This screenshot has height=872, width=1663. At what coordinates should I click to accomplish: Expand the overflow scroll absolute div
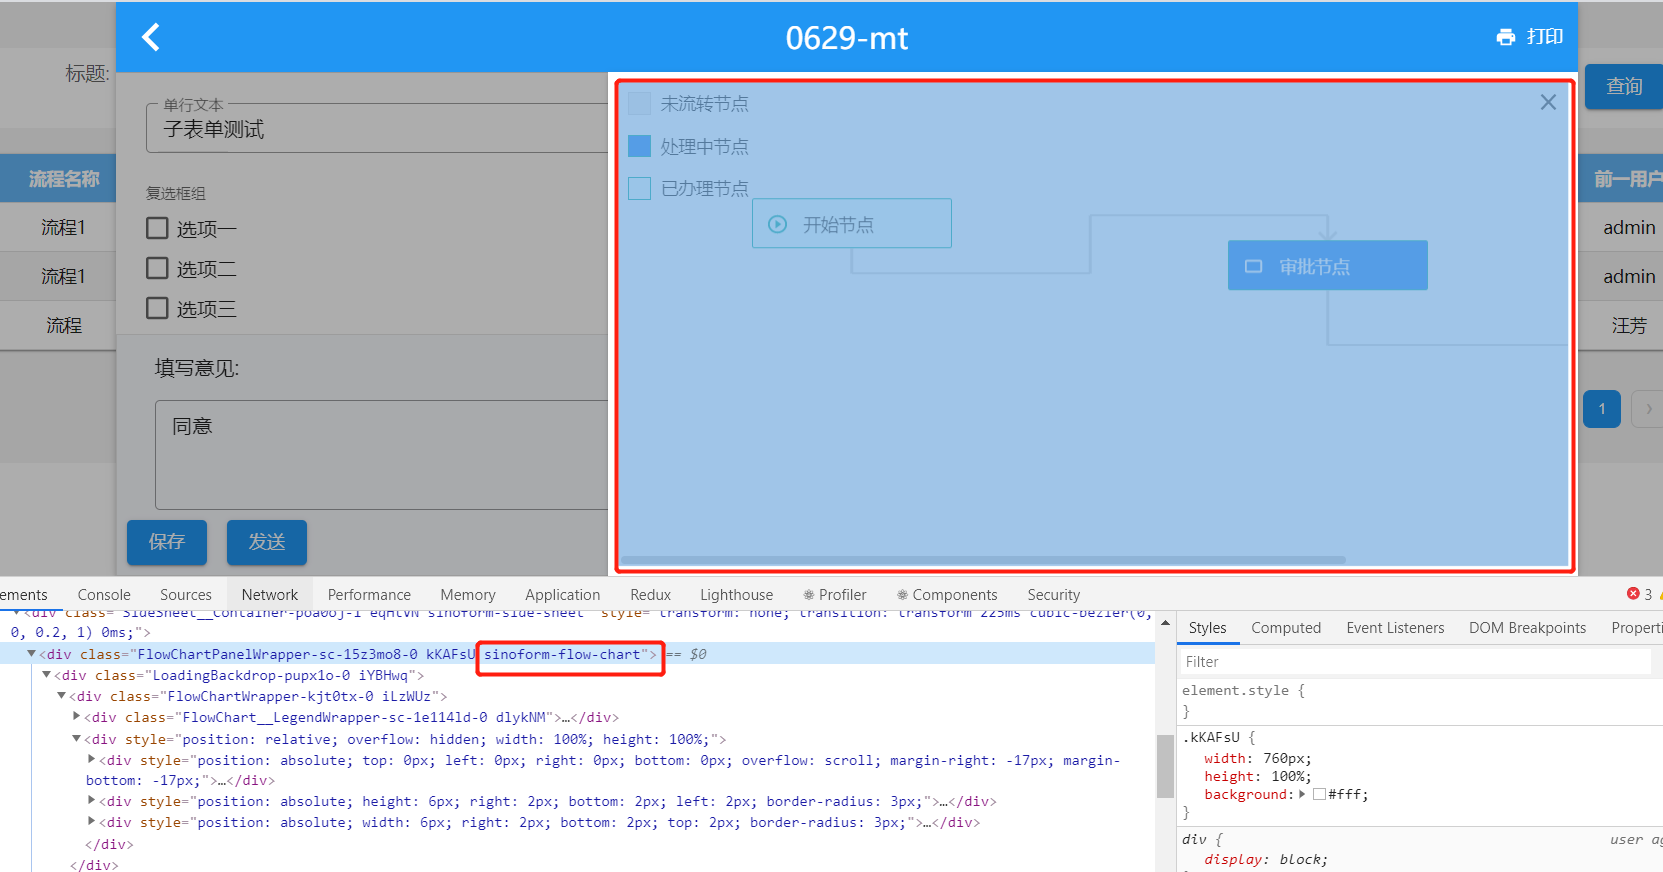[92, 760]
